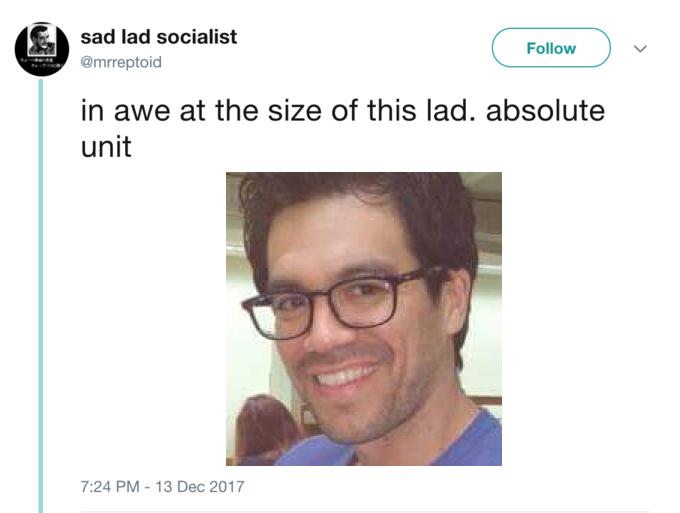
Task: Click the date '13 Dec 2017'
Action: [200, 487]
